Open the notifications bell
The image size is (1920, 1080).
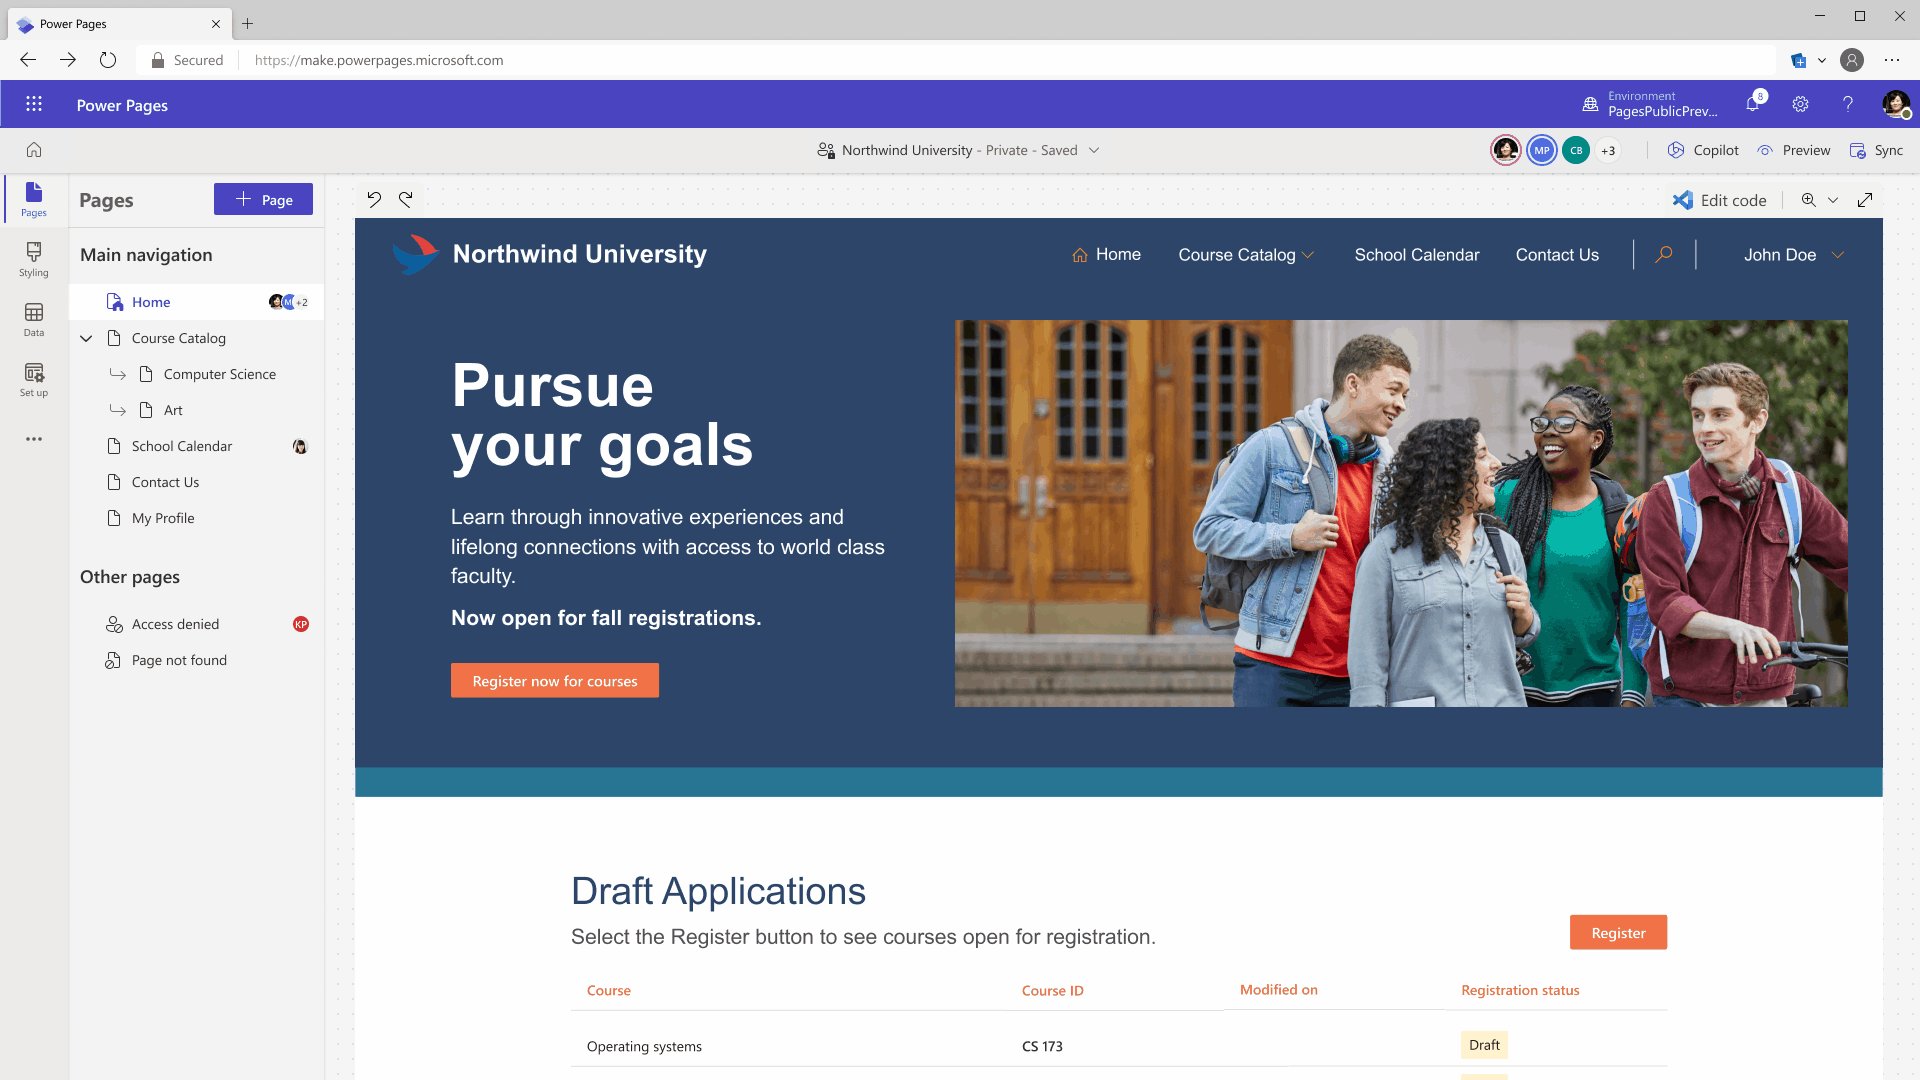click(1753, 103)
